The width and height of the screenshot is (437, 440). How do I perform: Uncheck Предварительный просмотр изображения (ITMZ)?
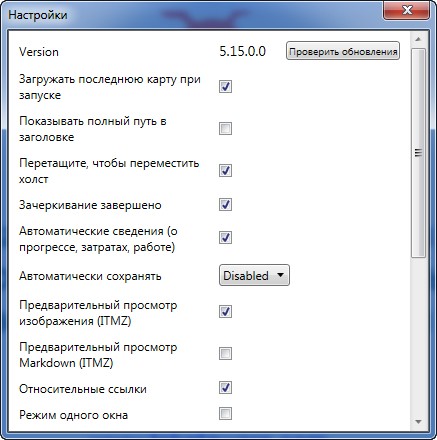(x=225, y=312)
